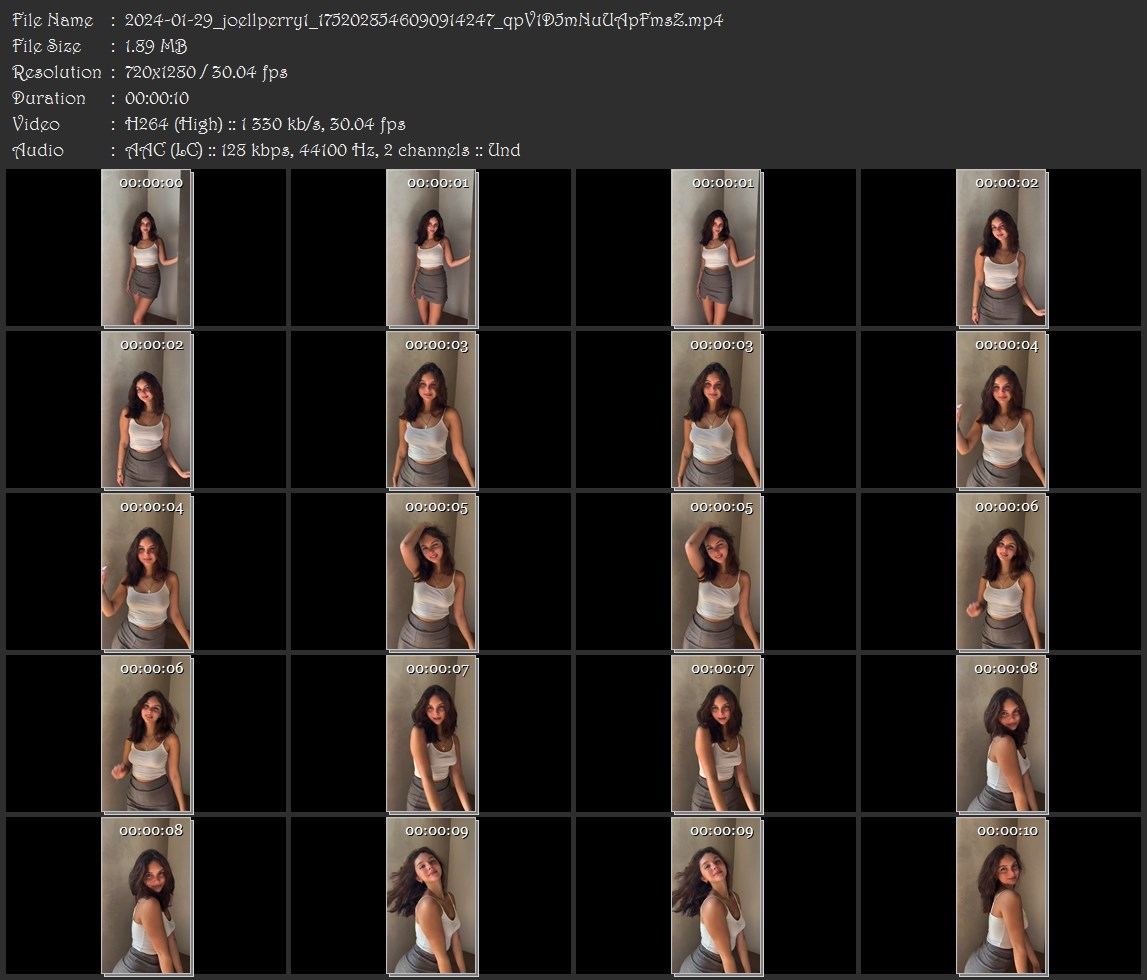This screenshot has height=980, width=1147.
Task: Select the file size value "1.89 MB"
Action: coord(156,46)
